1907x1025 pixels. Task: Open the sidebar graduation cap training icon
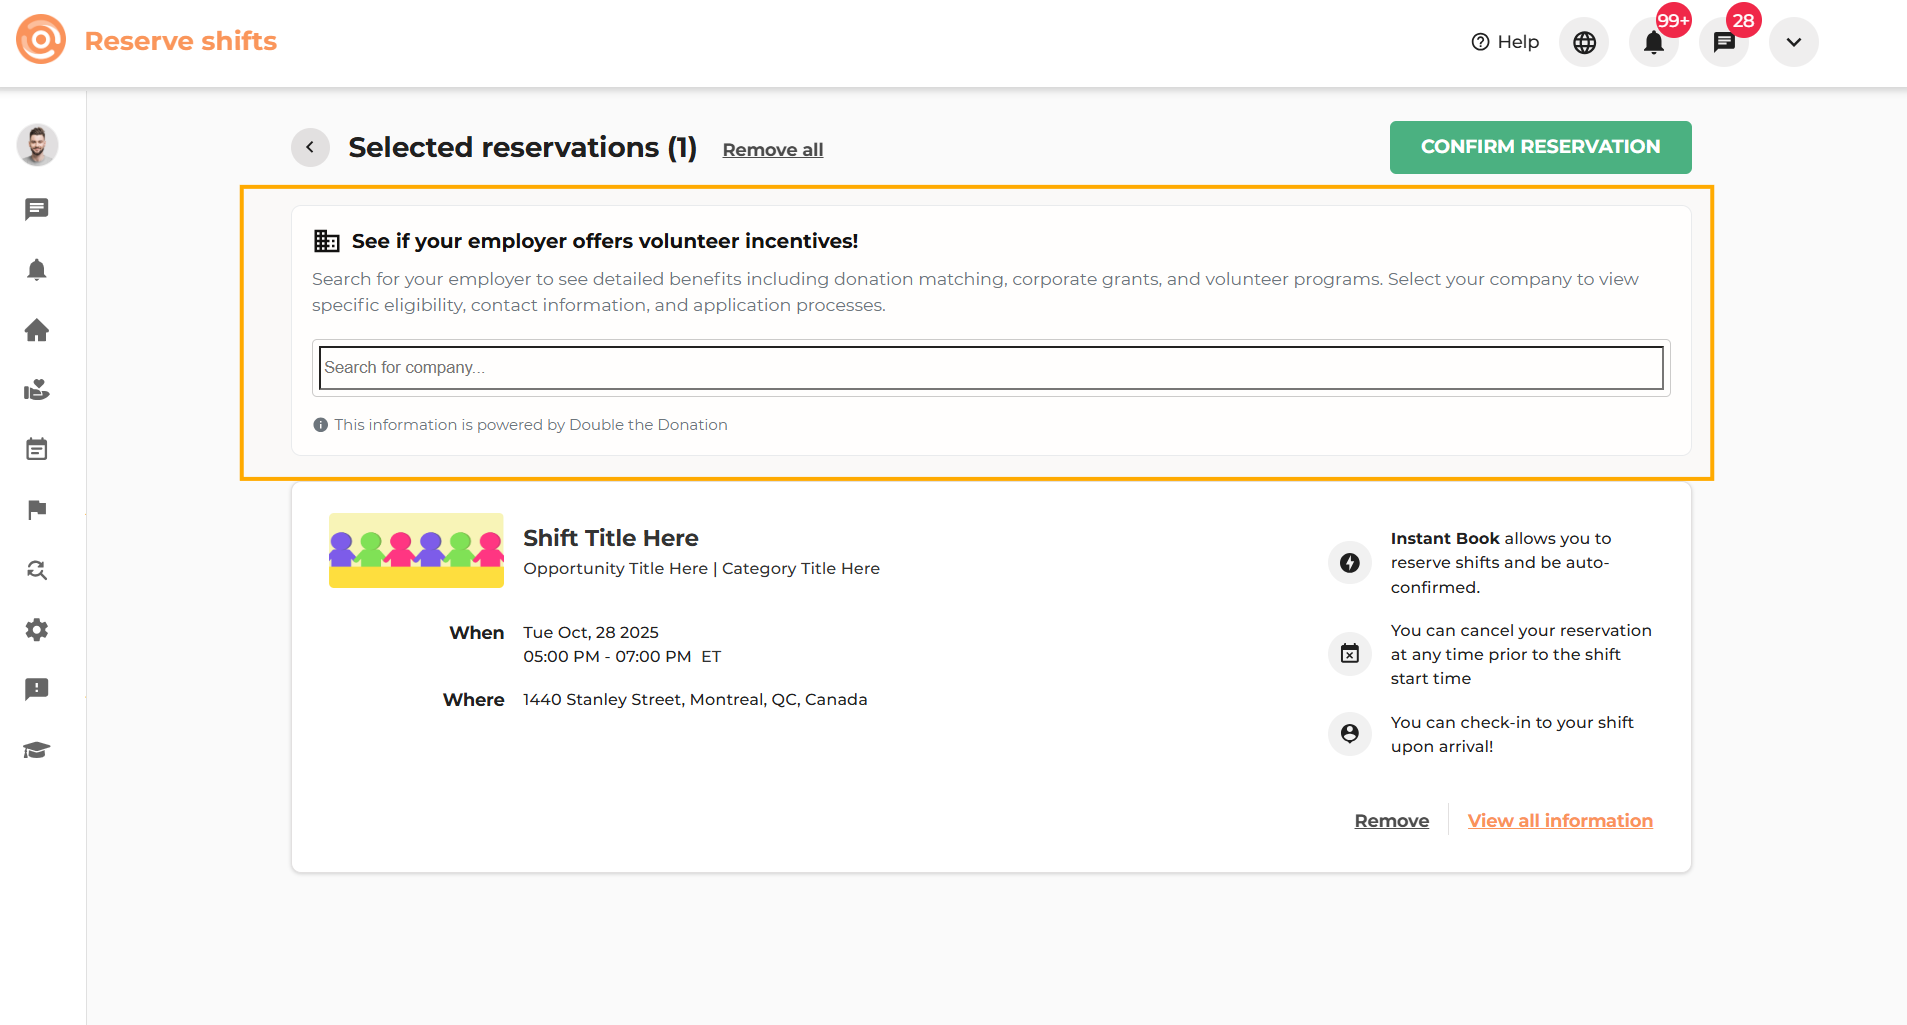(x=37, y=750)
